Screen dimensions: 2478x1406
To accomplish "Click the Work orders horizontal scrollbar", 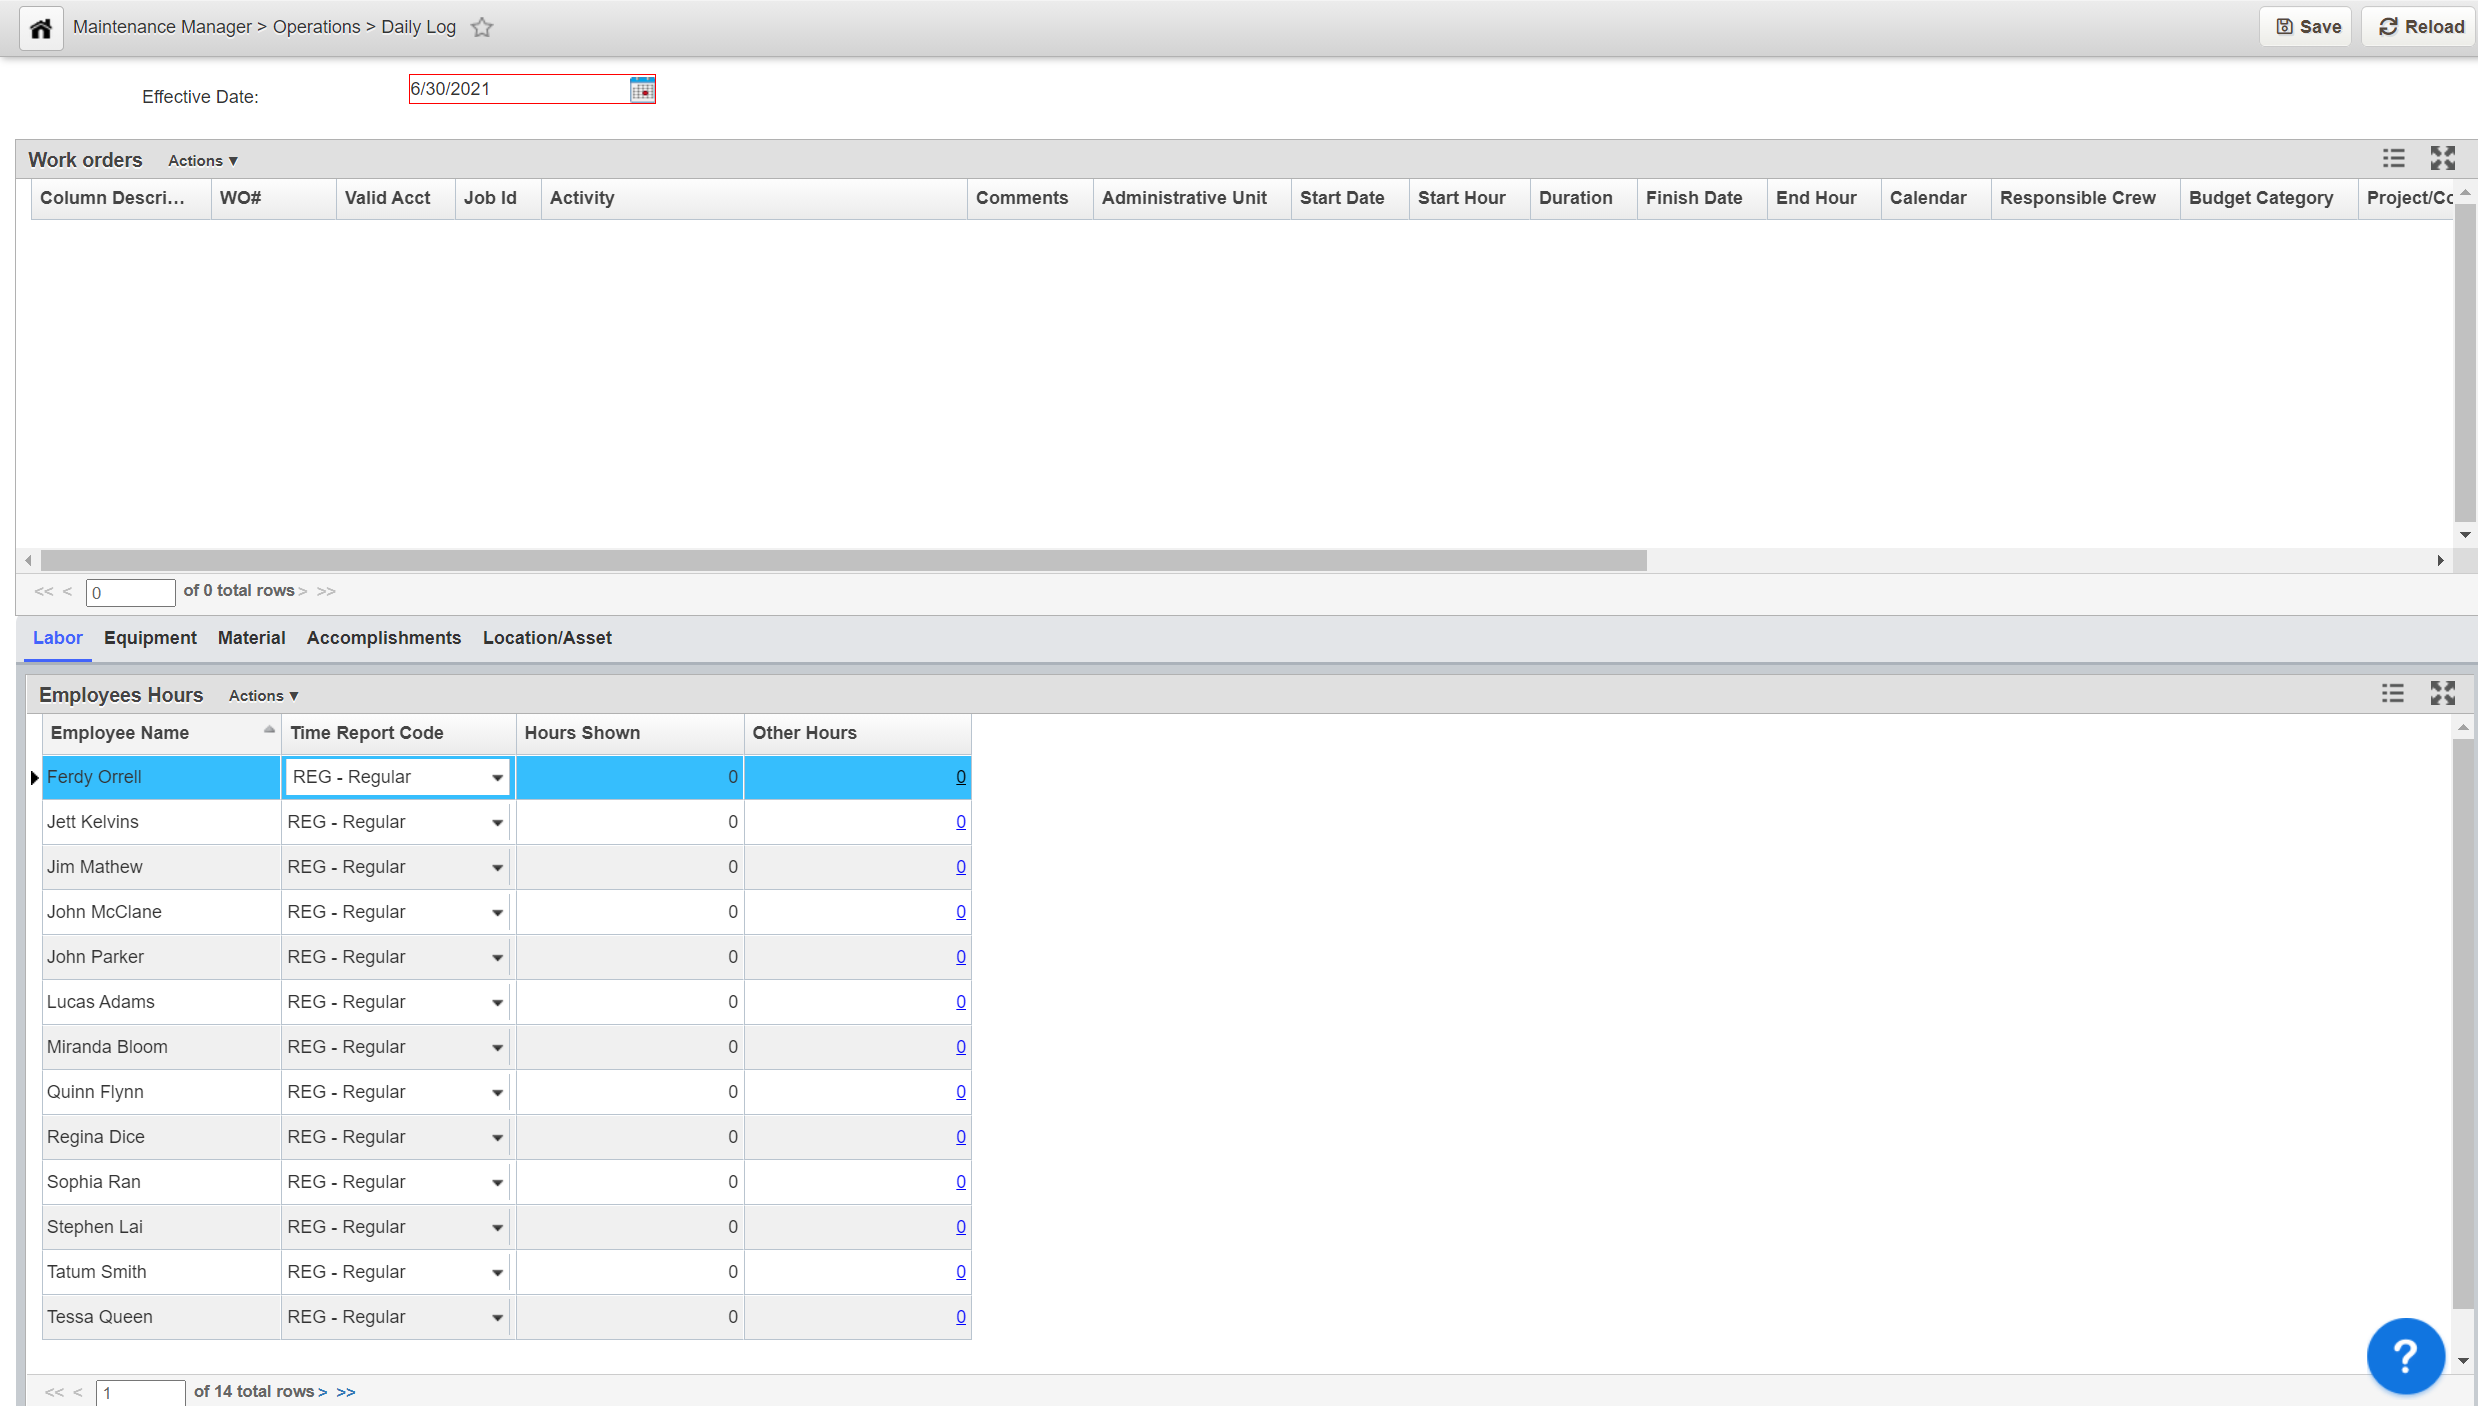I will [843, 561].
